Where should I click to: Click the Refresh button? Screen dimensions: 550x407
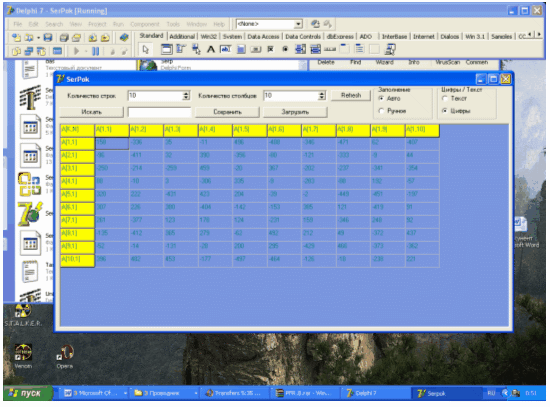[351, 95]
